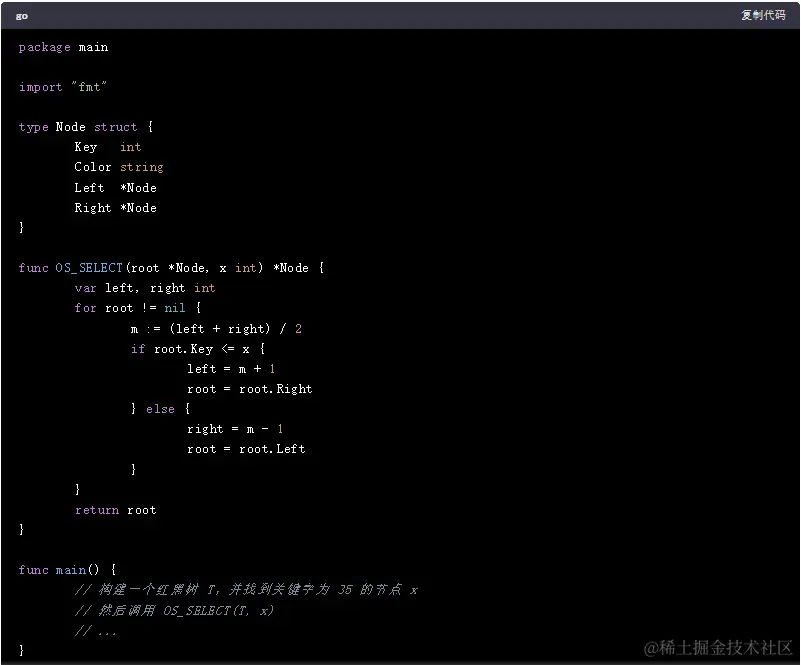Image resolution: width=801 pixels, height=665 pixels.
Task: Click the 'Right *Node' field line
Action: tap(115, 208)
